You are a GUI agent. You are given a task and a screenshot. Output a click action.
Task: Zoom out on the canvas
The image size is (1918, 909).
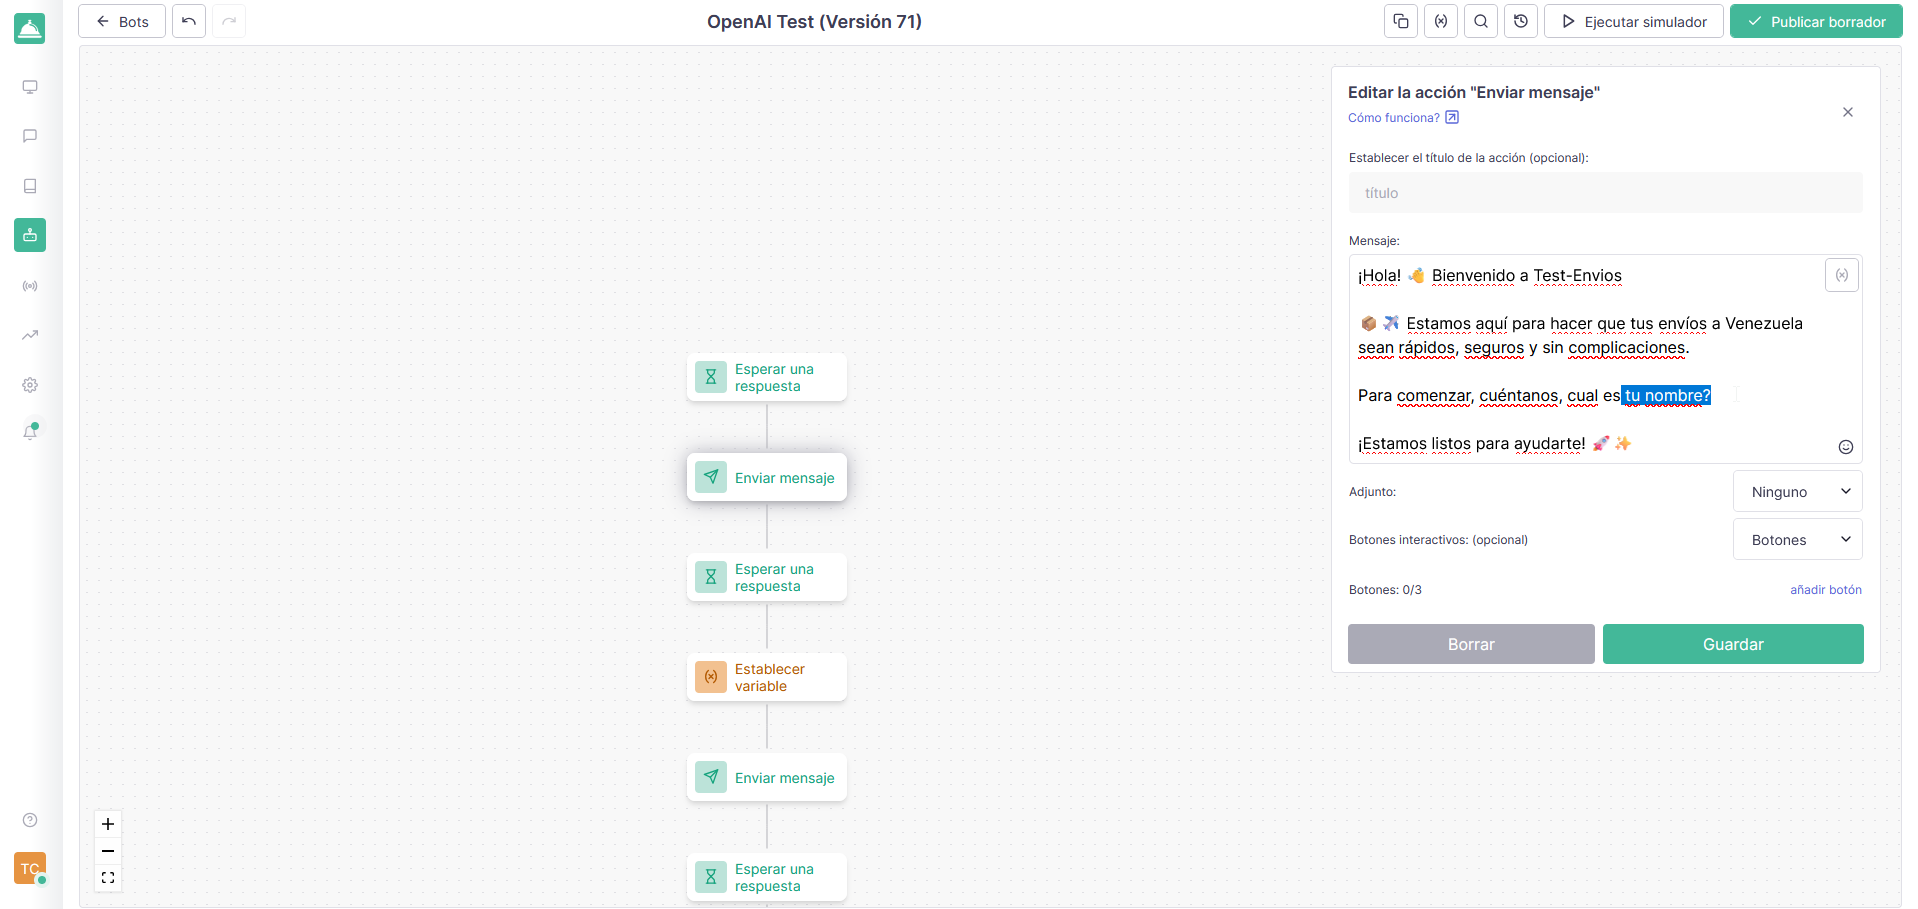pyautogui.click(x=108, y=851)
